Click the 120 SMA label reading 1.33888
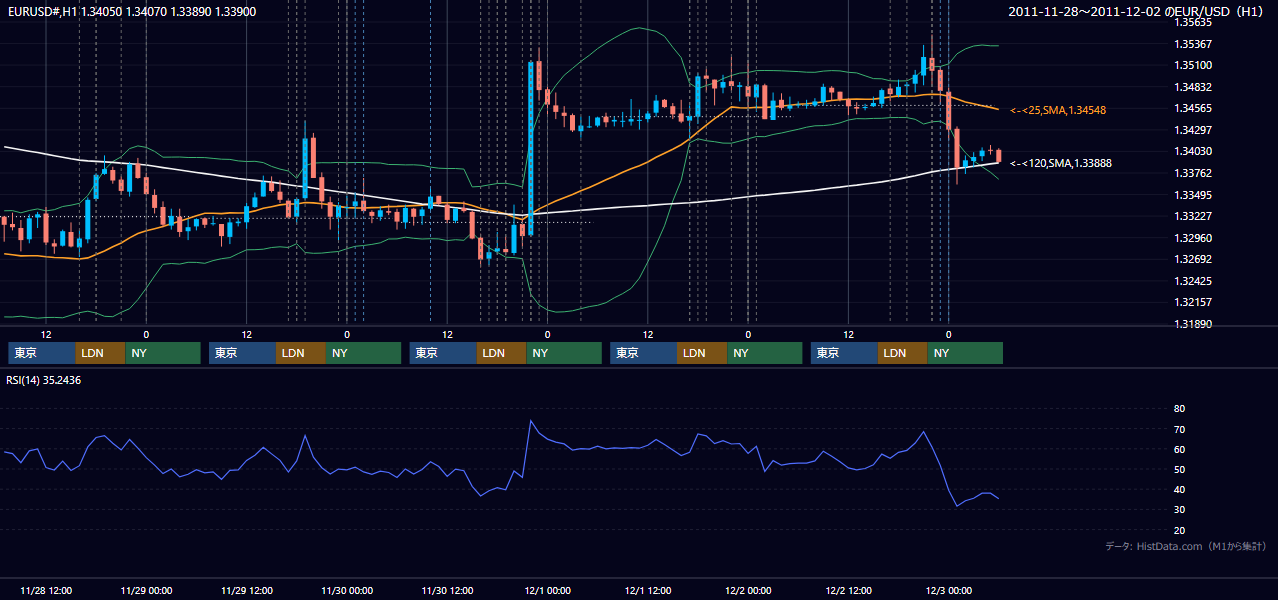Screen dimensions: 1278x600 tap(1061, 163)
